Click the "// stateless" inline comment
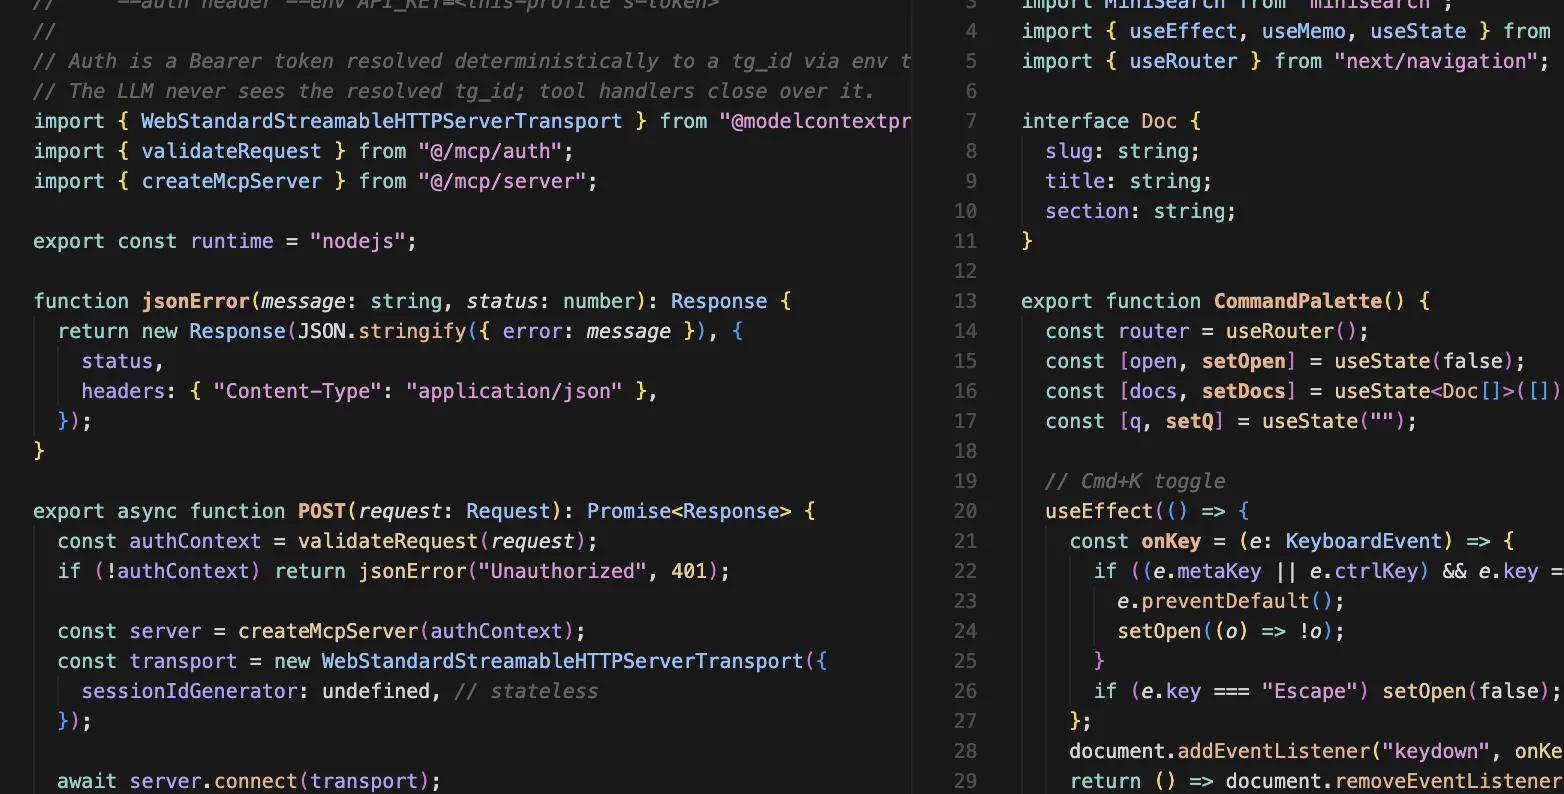 (526, 691)
